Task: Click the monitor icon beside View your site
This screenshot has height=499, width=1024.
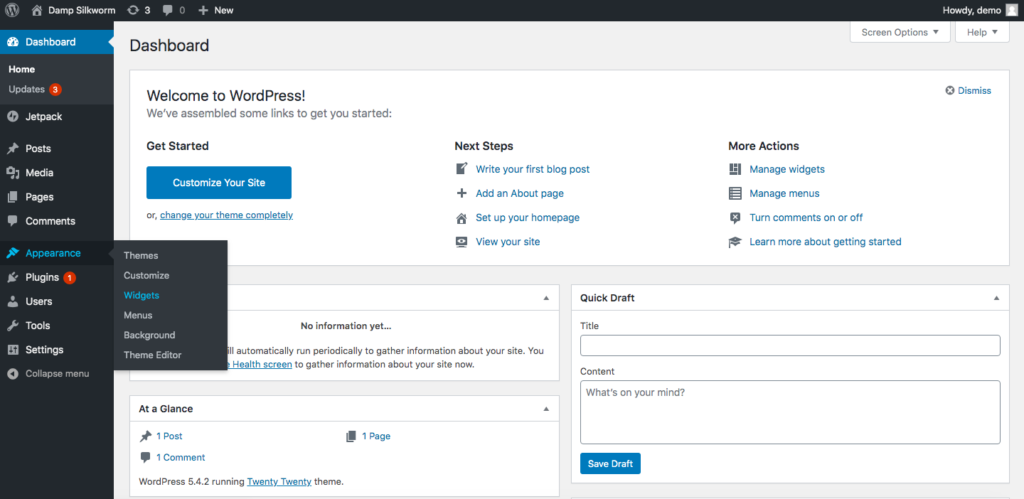Action: coord(462,242)
